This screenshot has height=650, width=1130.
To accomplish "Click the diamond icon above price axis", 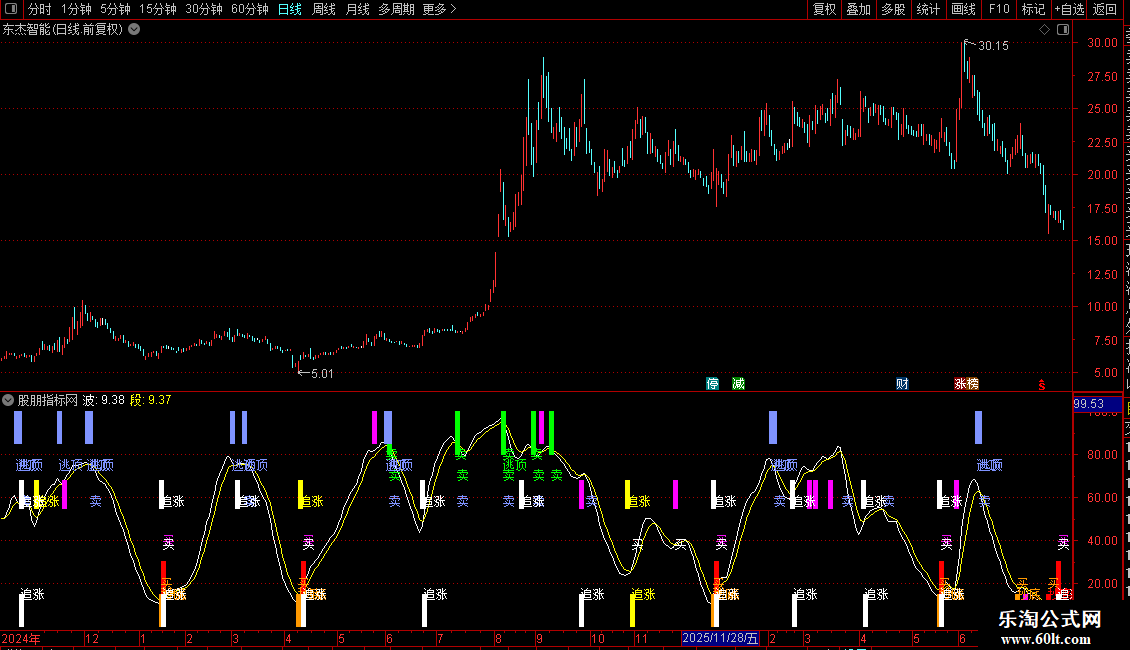I will [1044, 30].
